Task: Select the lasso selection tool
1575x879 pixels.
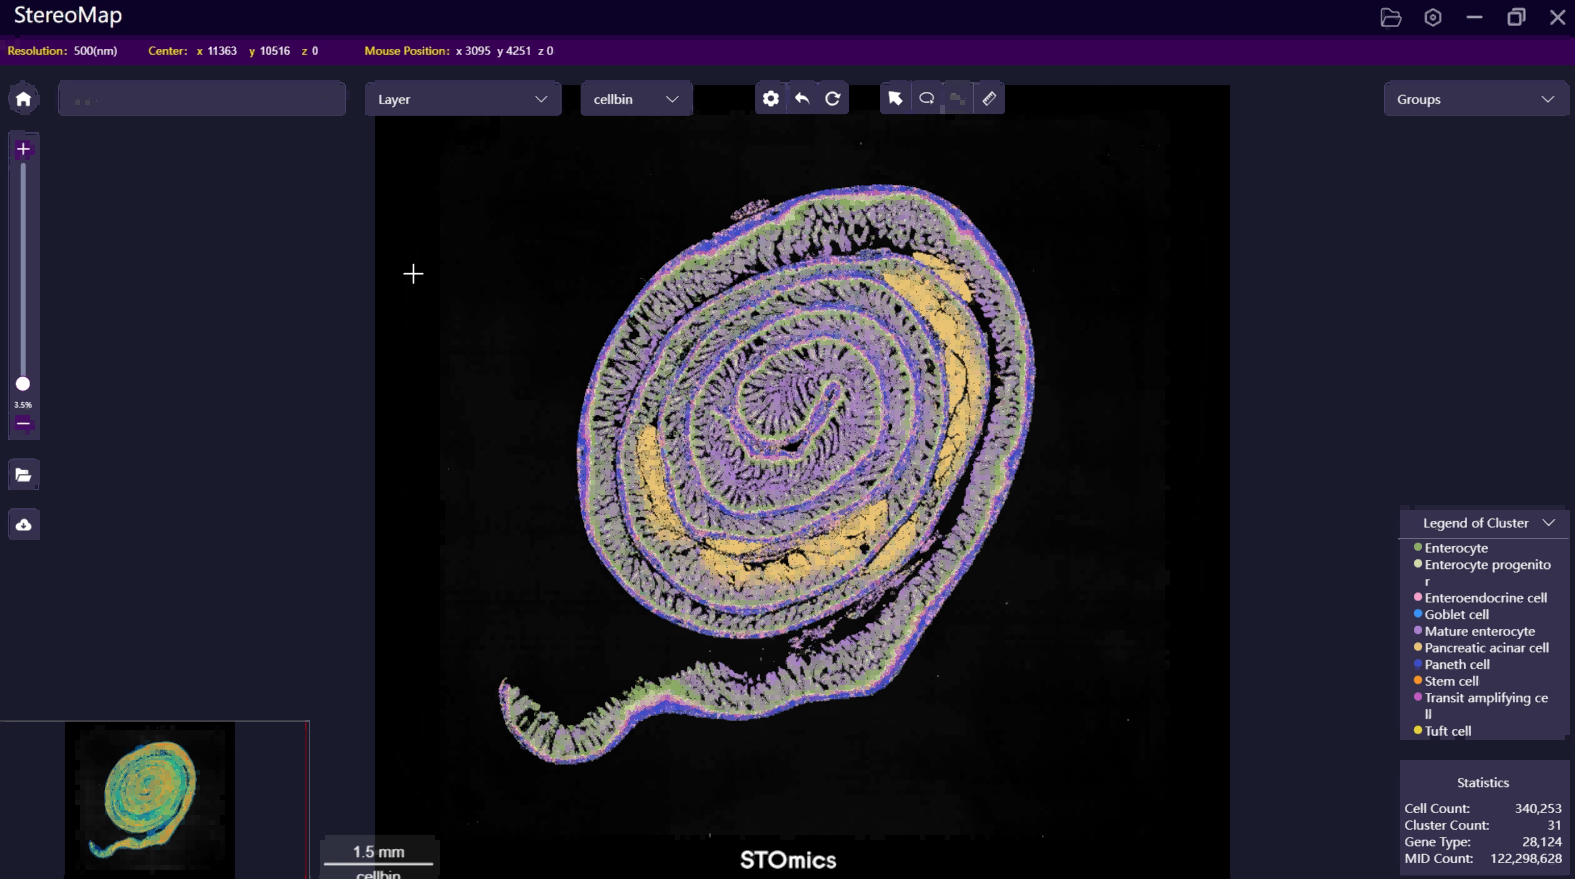Action: point(927,98)
